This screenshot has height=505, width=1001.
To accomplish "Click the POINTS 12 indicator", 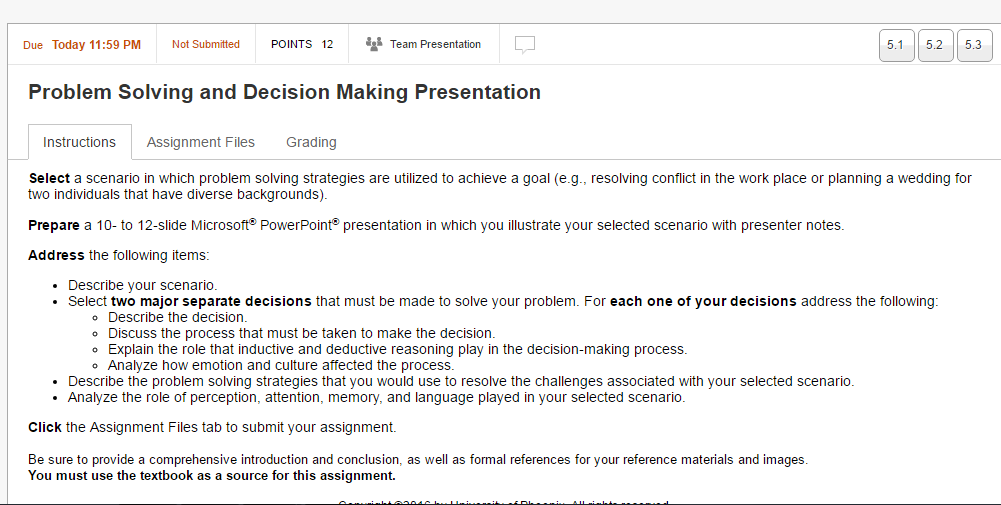I will [302, 44].
